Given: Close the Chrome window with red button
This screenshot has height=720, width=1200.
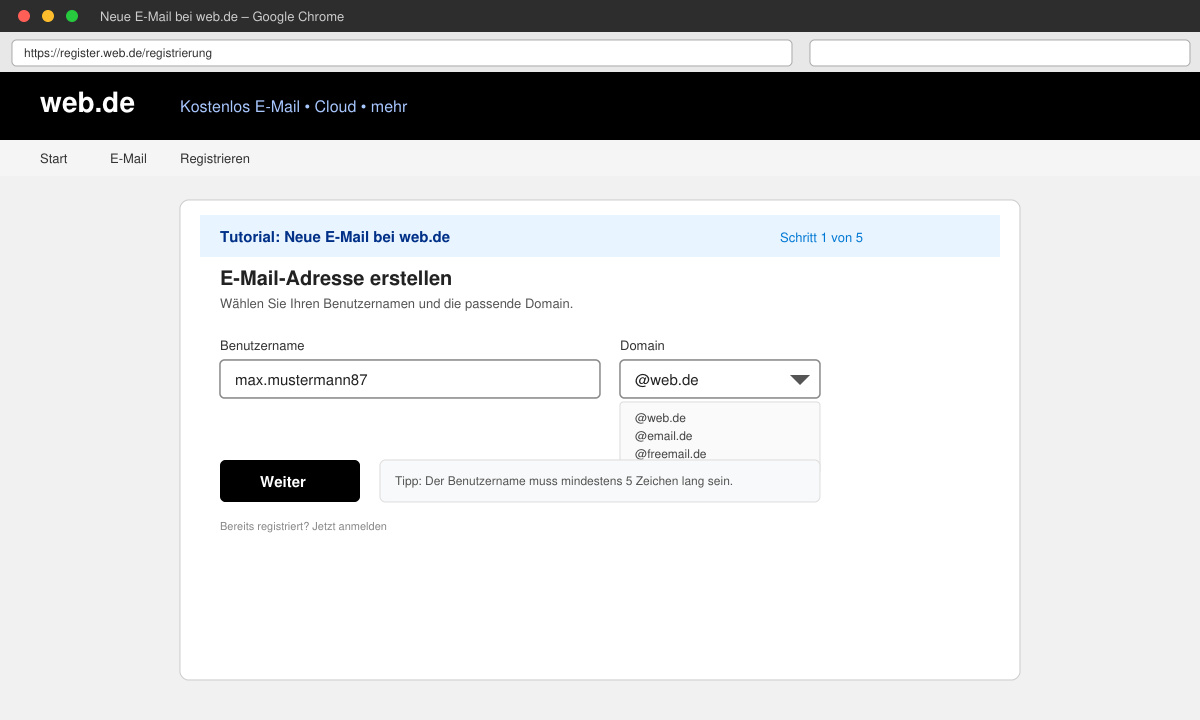Looking at the screenshot, I should [24, 16].
